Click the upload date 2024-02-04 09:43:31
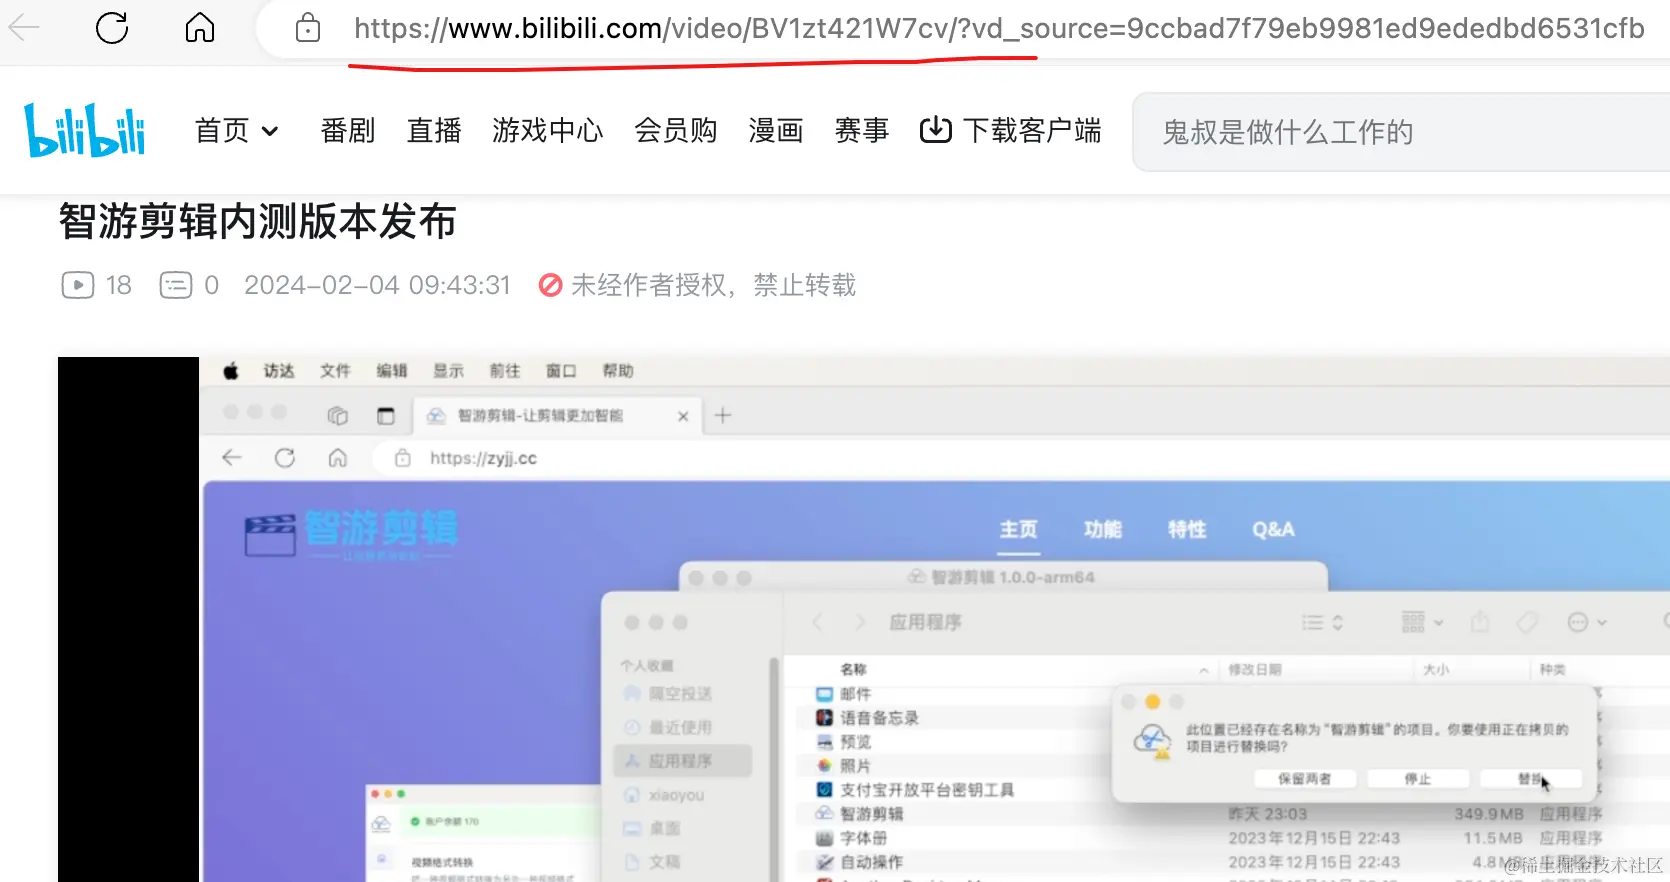1670x882 pixels. coord(377,285)
